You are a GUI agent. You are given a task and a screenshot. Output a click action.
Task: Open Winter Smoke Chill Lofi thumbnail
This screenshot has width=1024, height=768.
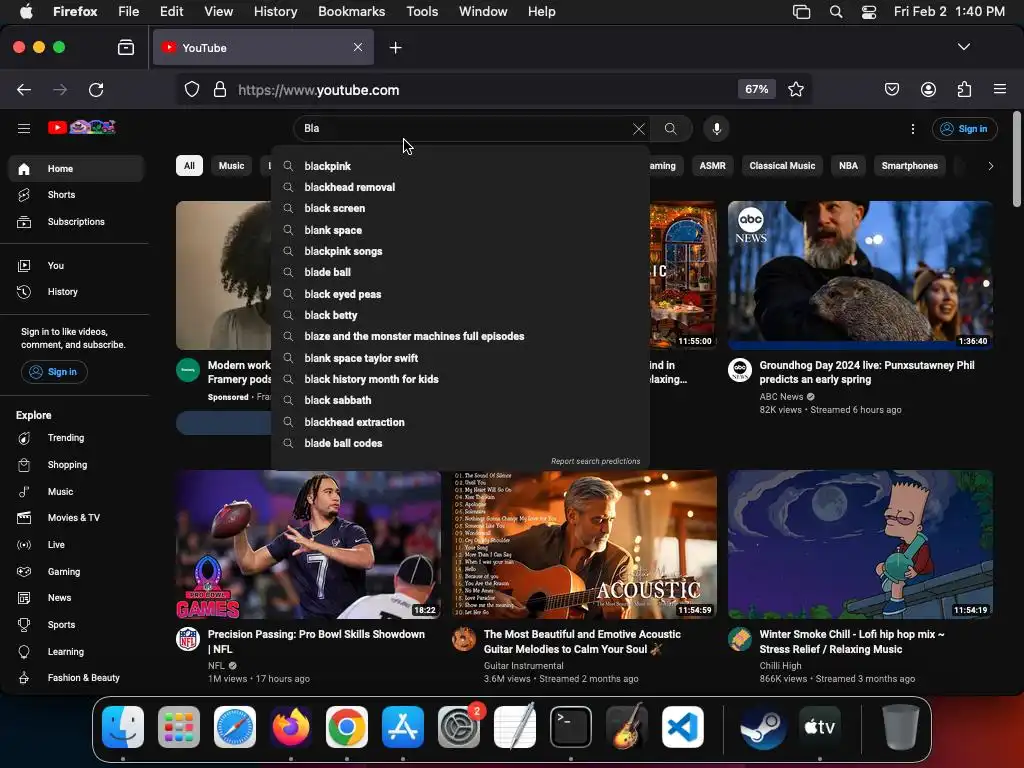860,545
